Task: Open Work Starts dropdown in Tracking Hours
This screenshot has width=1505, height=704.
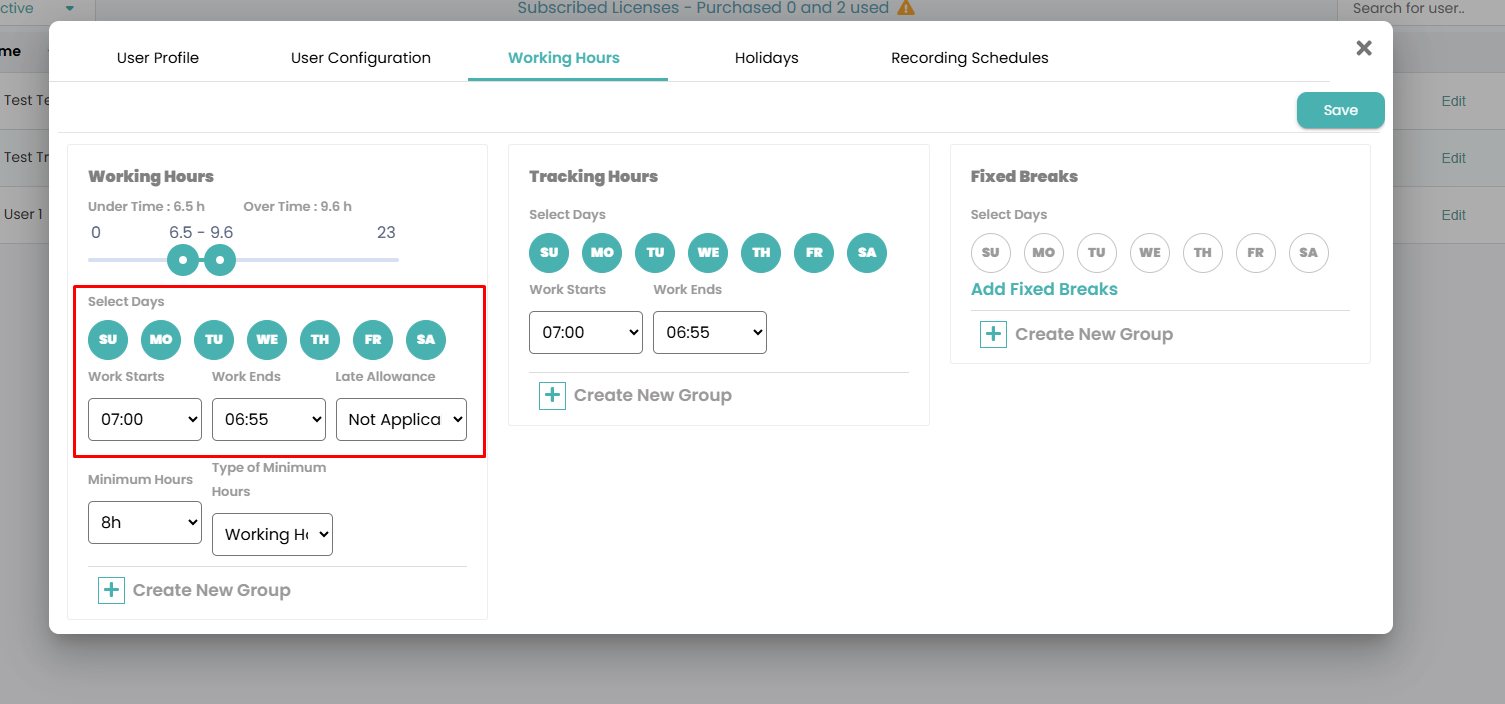Action: pyautogui.click(x=586, y=332)
